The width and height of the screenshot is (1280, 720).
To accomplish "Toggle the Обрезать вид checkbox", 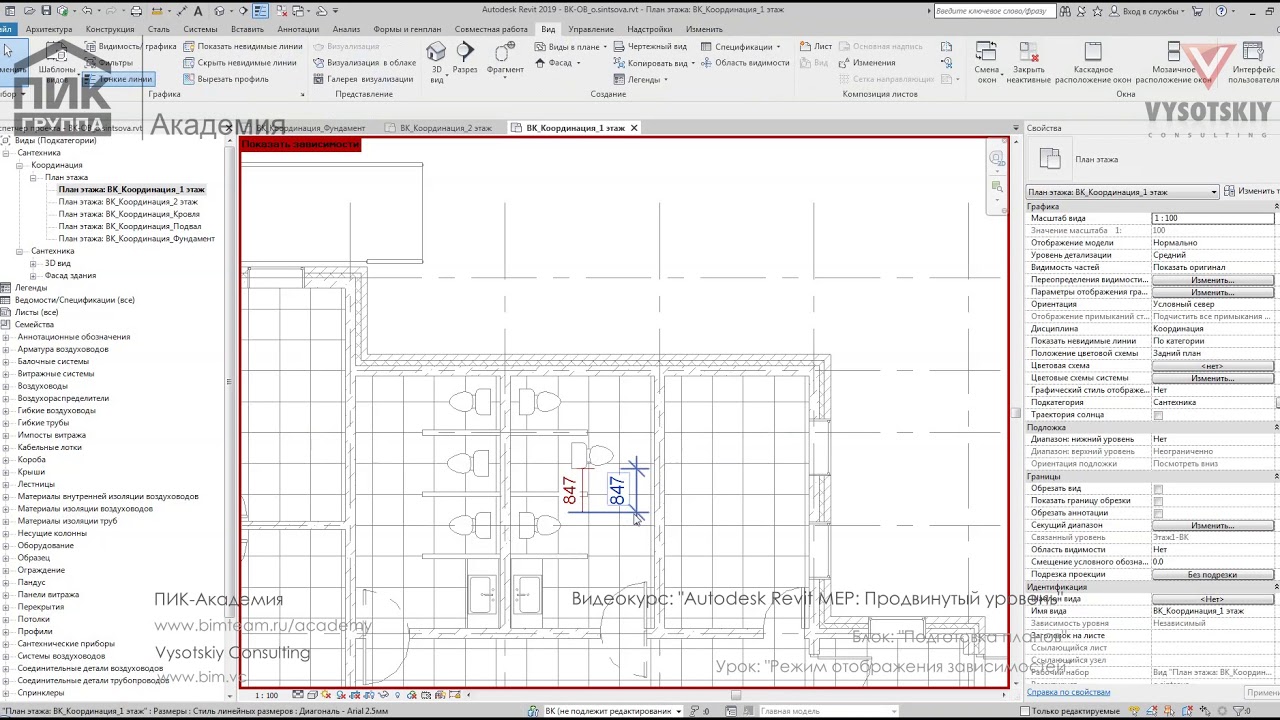I will pos(1158,489).
